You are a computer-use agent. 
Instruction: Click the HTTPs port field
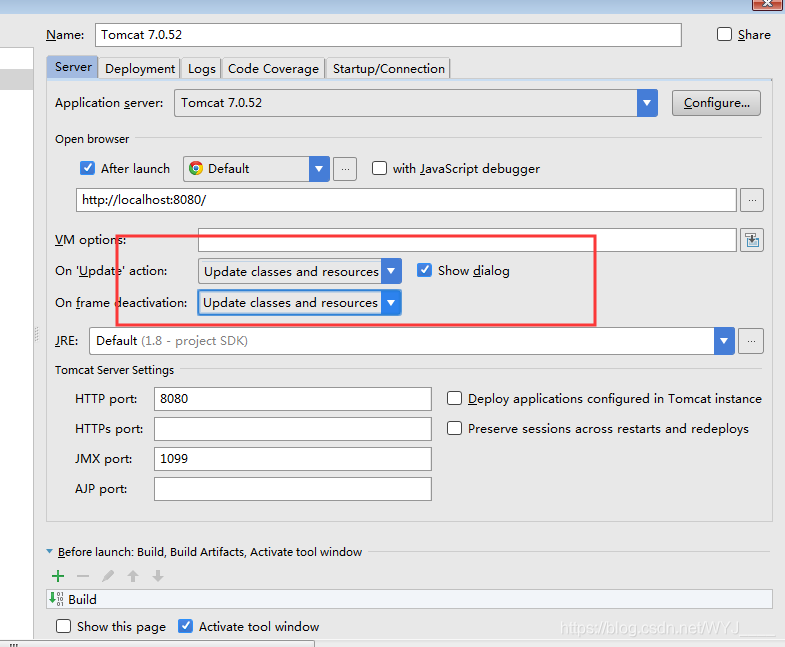click(292, 429)
